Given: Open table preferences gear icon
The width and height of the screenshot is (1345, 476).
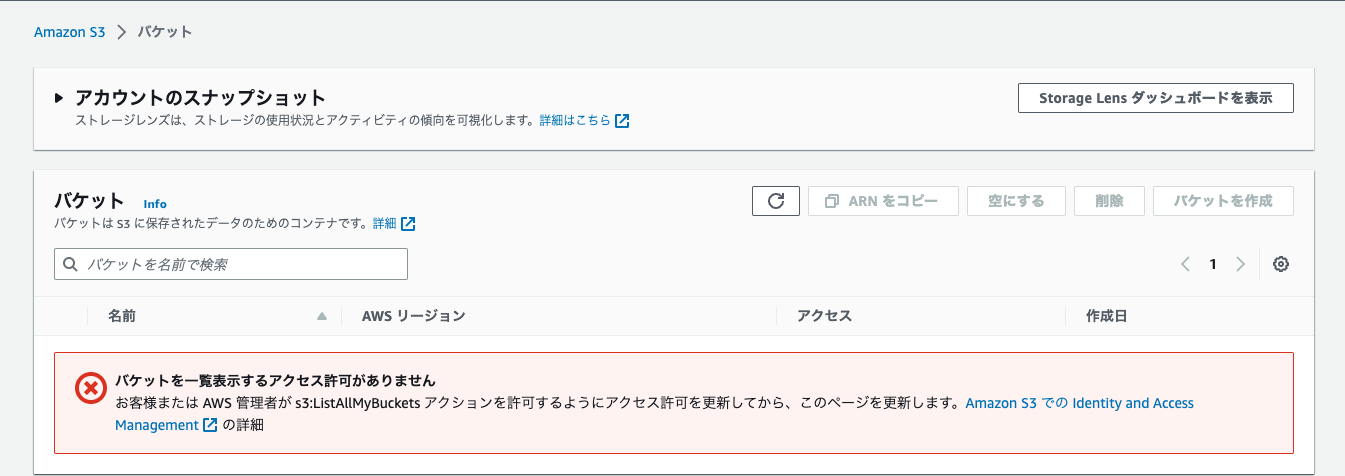Looking at the screenshot, I should (x=1281, y=264).
